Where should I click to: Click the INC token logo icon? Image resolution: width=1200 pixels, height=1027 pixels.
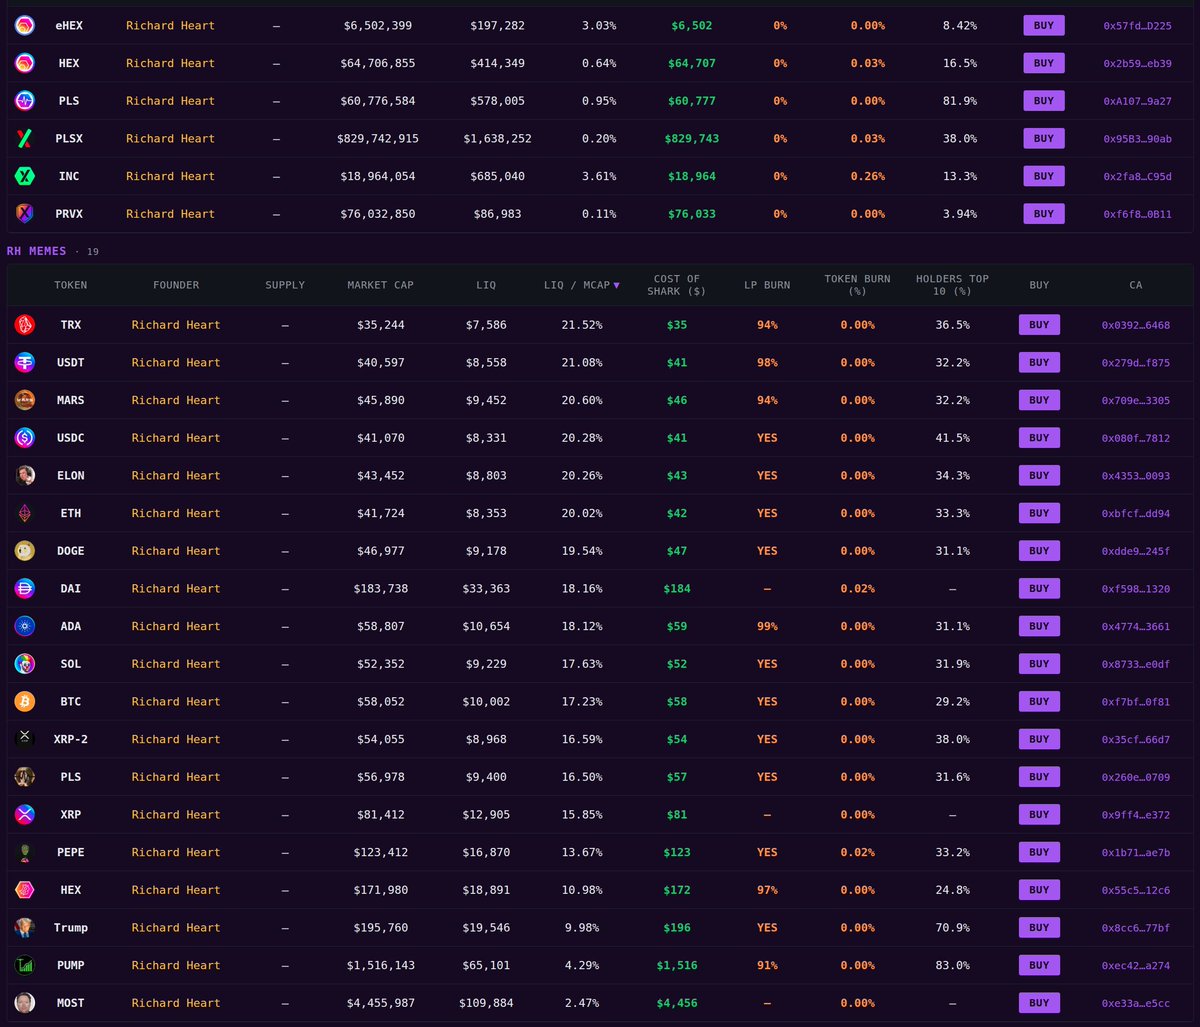pyautogui.click(x=25, y=176)
